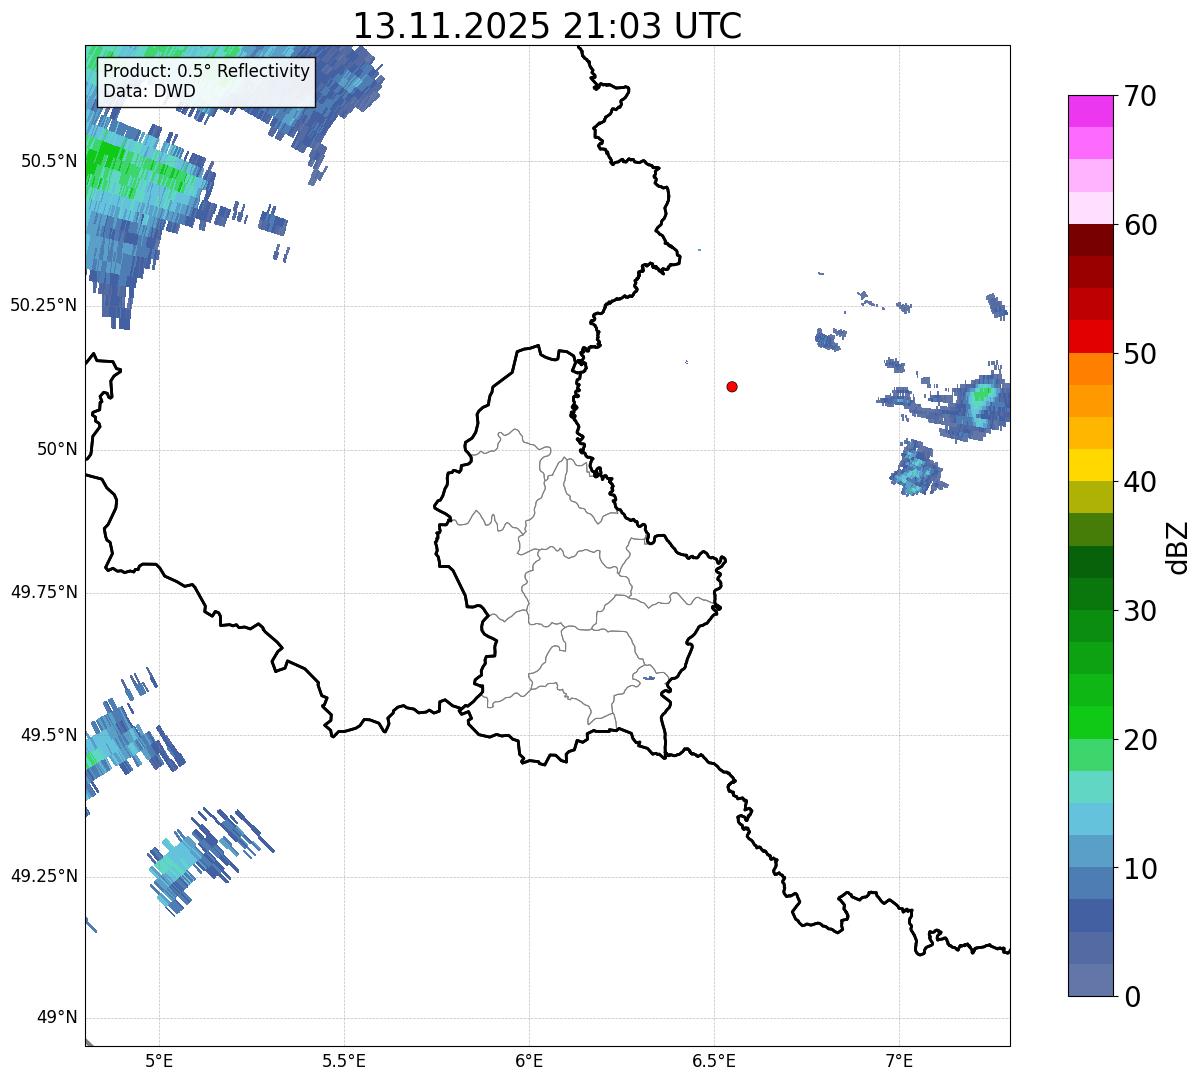Viewport: 1202px width, 1081px height.
Task: Select the 0 value on the colorbar
Action: point(1133,997)
